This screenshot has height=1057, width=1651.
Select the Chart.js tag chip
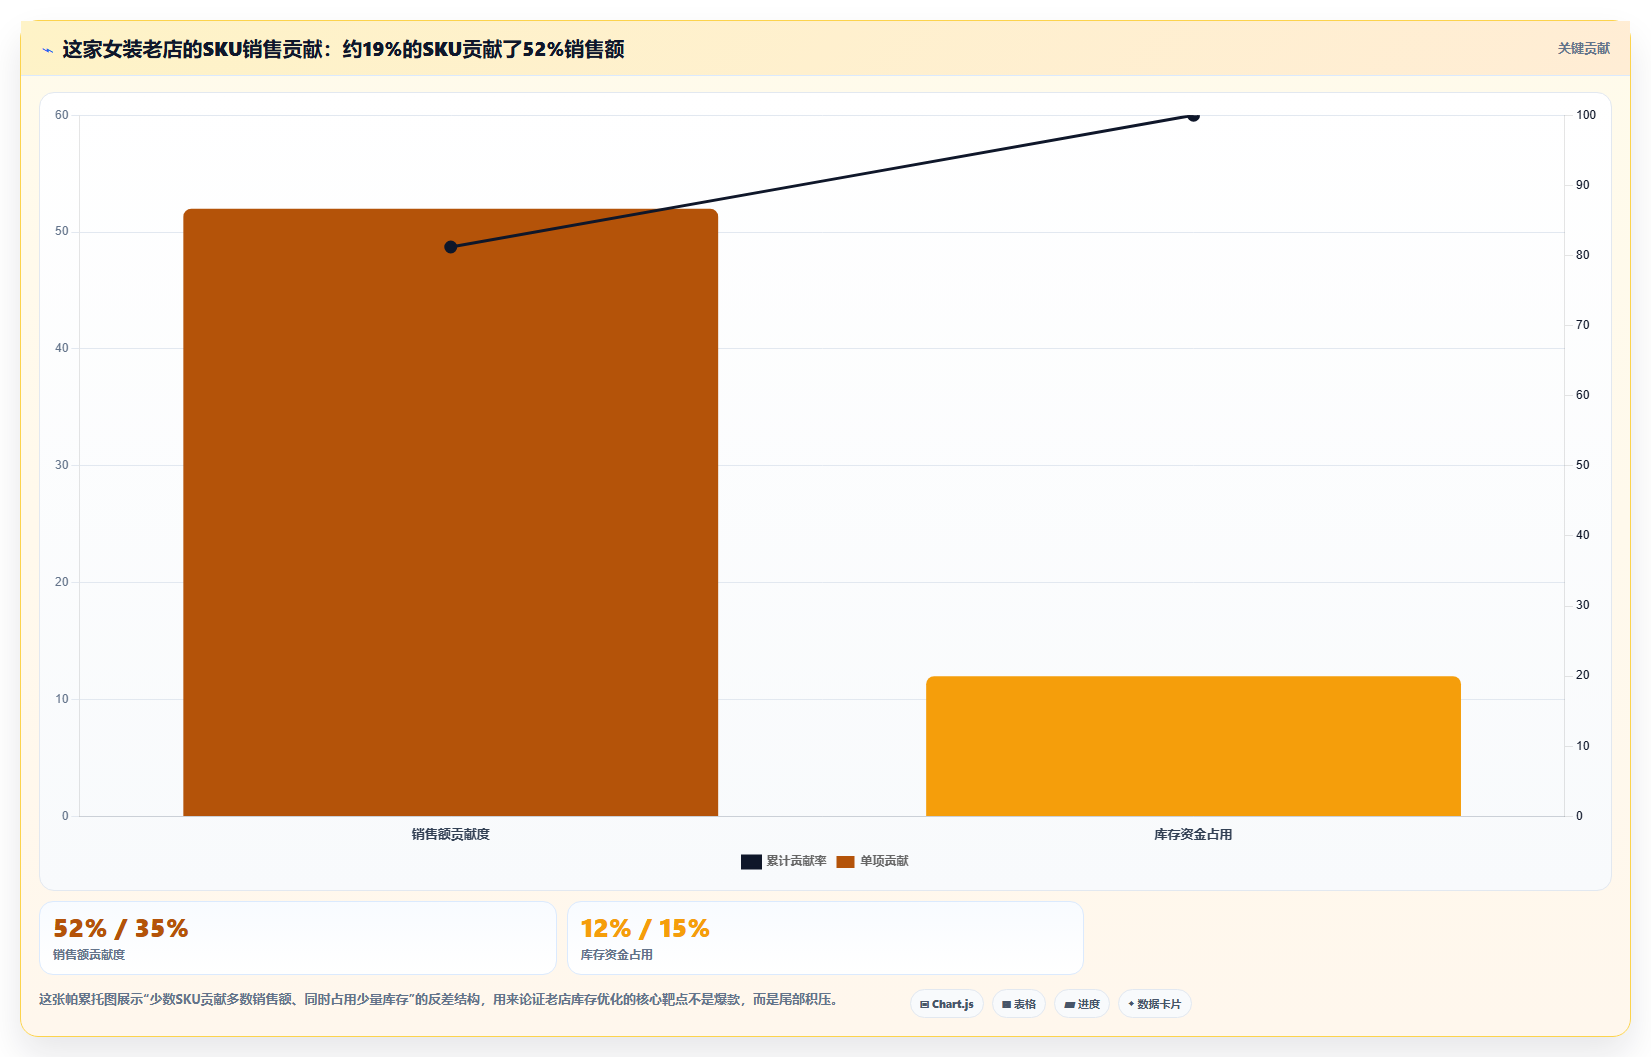pos(947,1004)
